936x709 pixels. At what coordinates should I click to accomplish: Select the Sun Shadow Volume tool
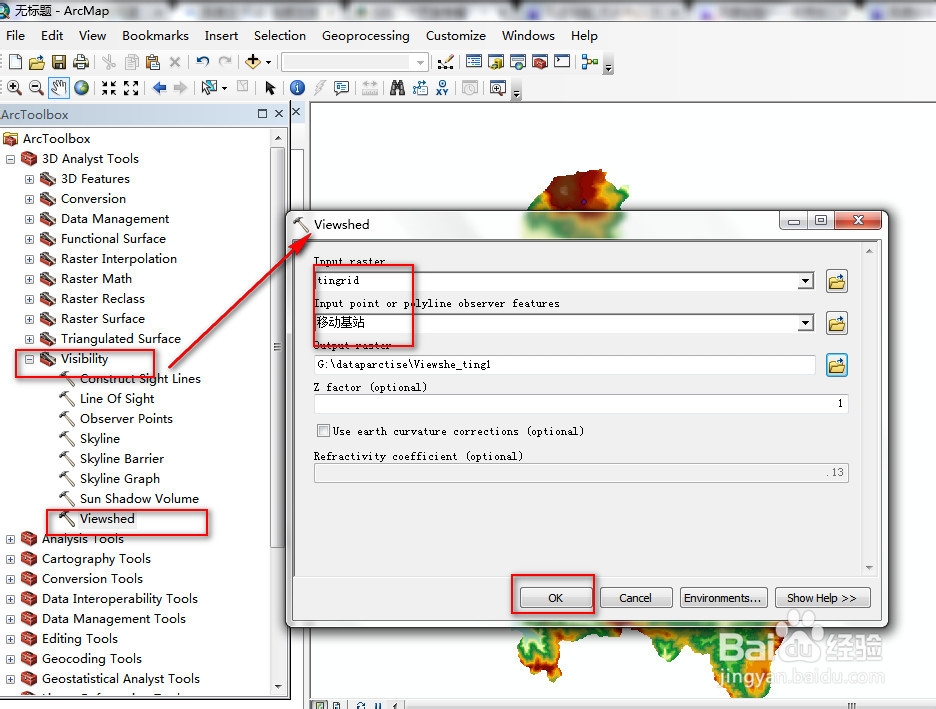[x=139, y=498]
